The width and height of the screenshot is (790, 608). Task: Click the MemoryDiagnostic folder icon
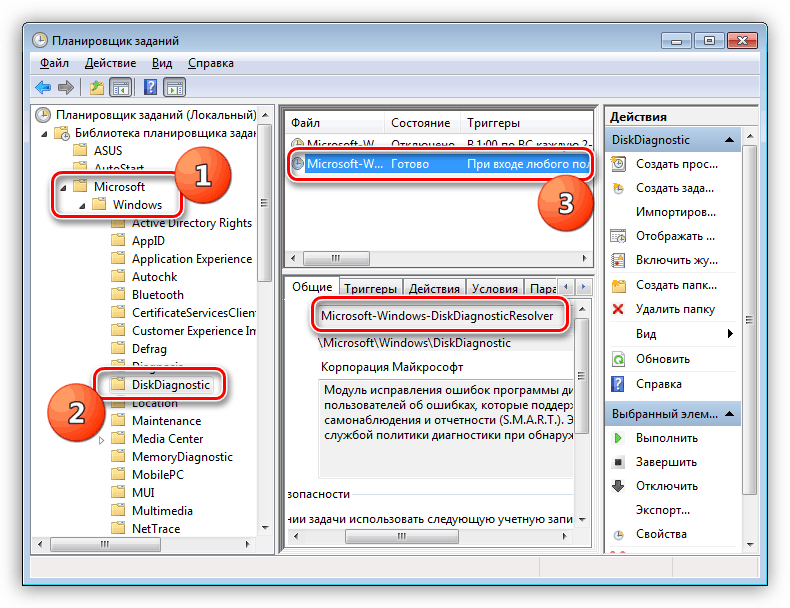[118, 456]
